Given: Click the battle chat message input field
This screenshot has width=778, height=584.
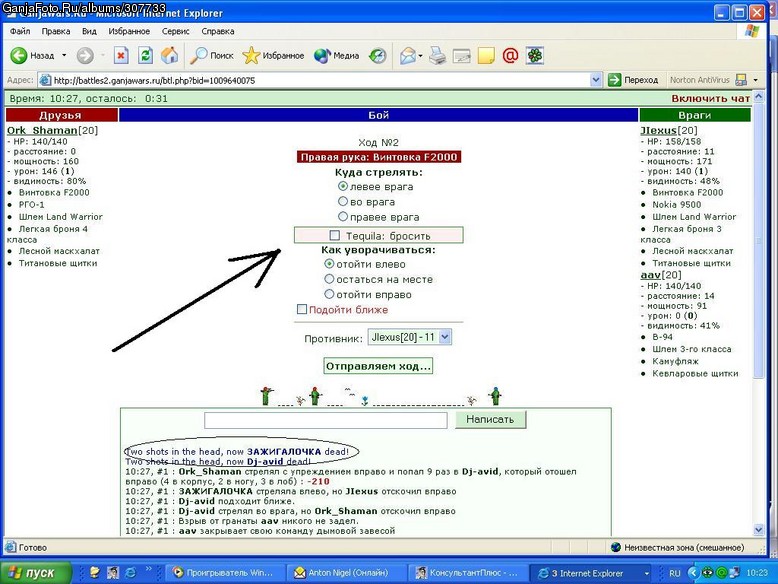Looking at the screenshot, I should coord(325,420).
